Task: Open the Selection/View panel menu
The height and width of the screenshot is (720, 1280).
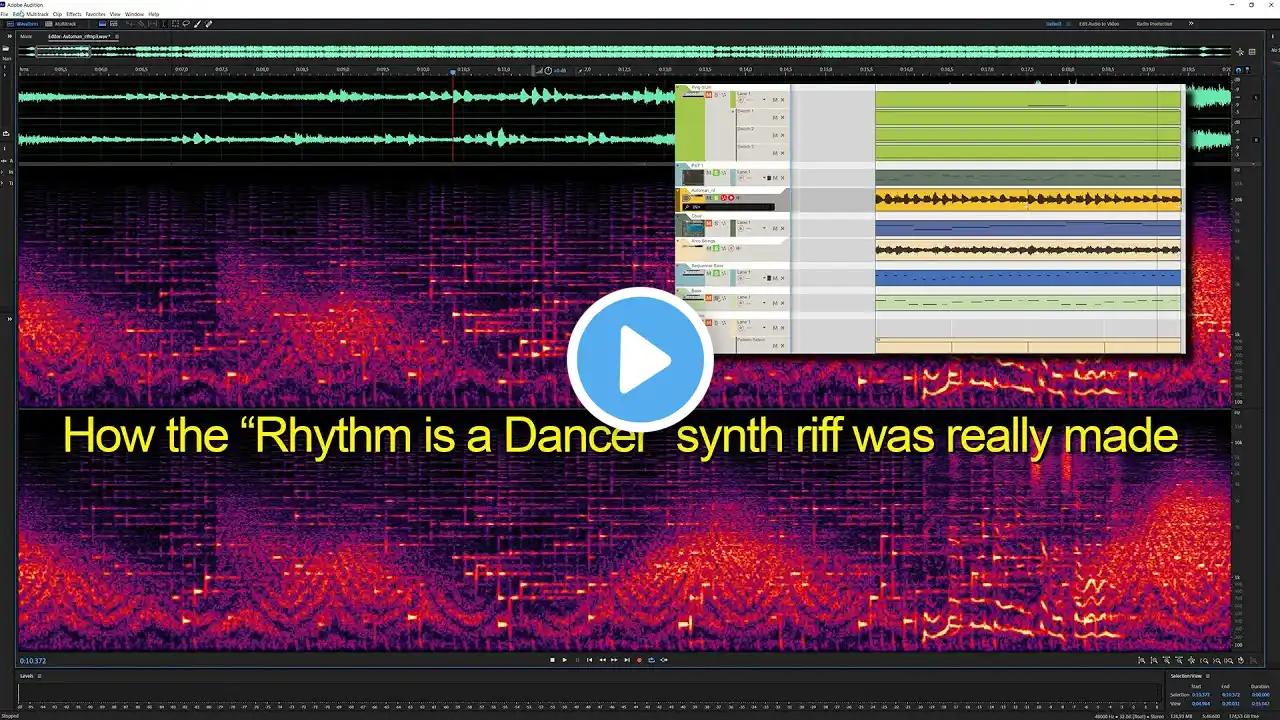Action: coord(1207,676)
